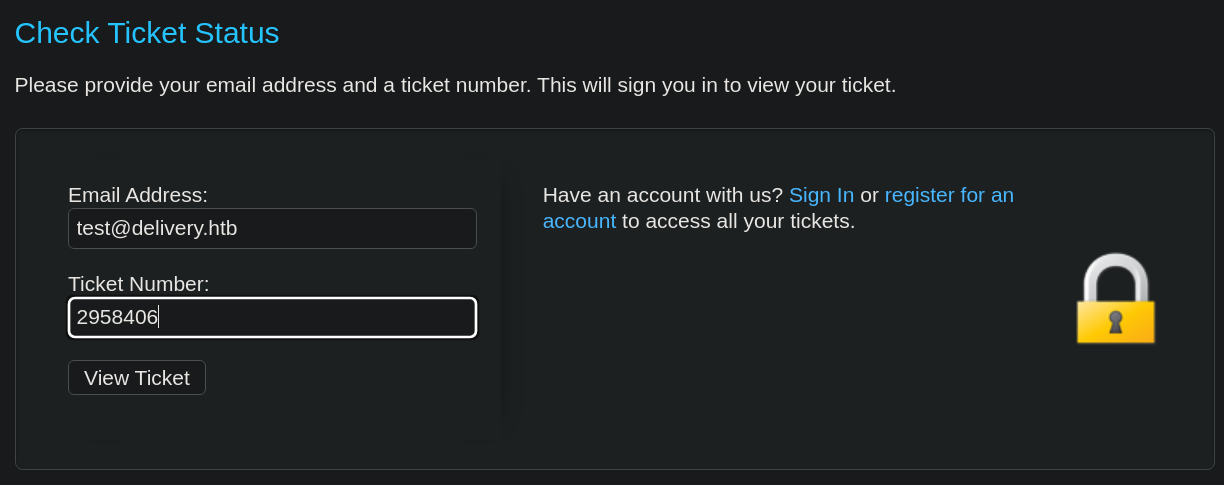The height and width of the screenshot is (485, 1224).
Task: Click the View Ticket button
Action: tap(137, 378)
